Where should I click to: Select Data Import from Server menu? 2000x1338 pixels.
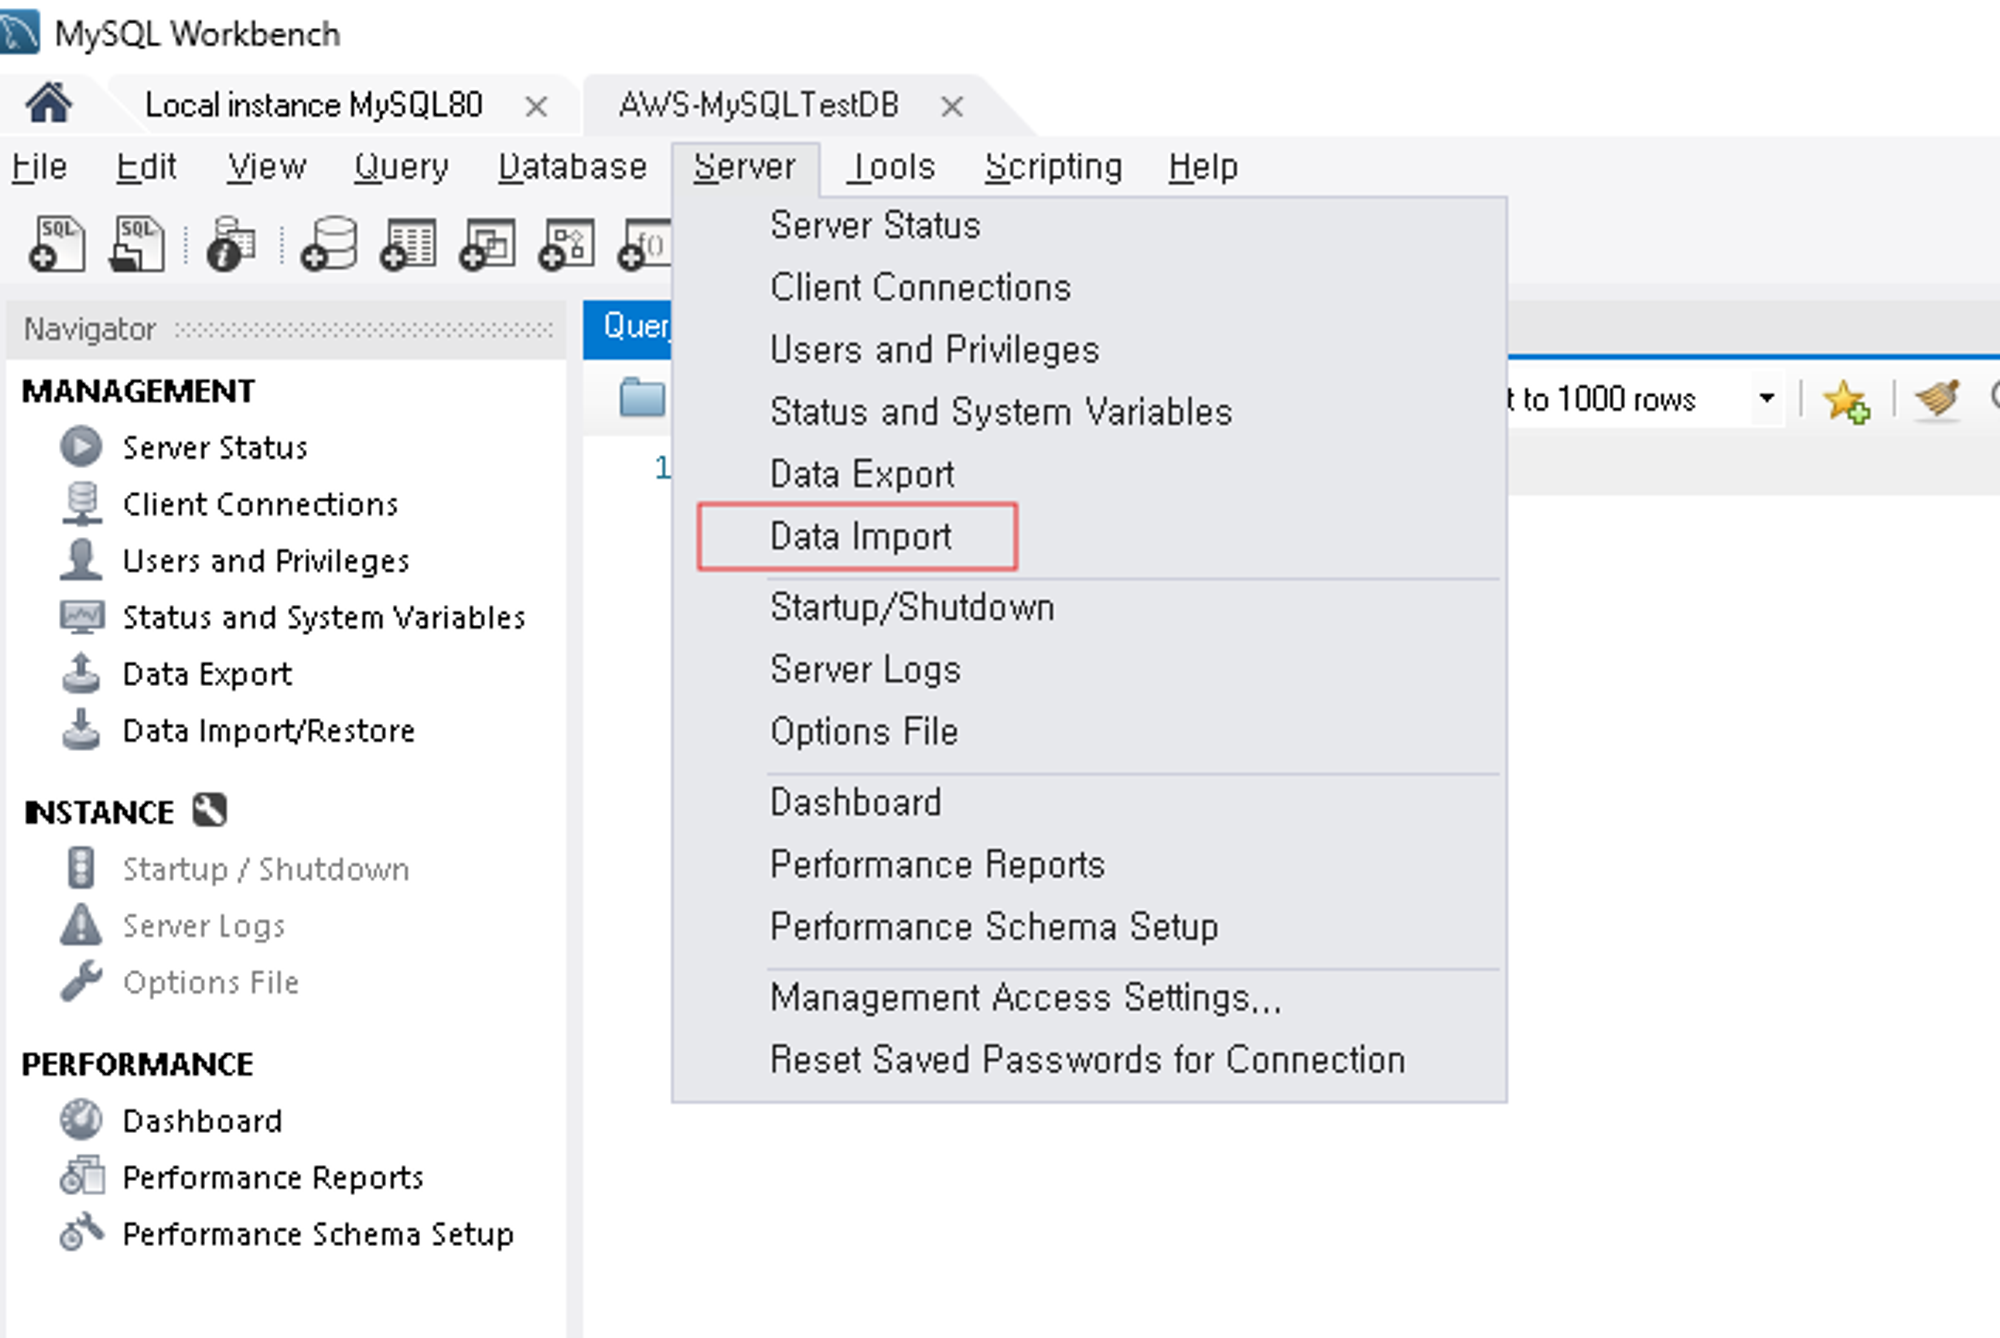(x=860, y=537)
